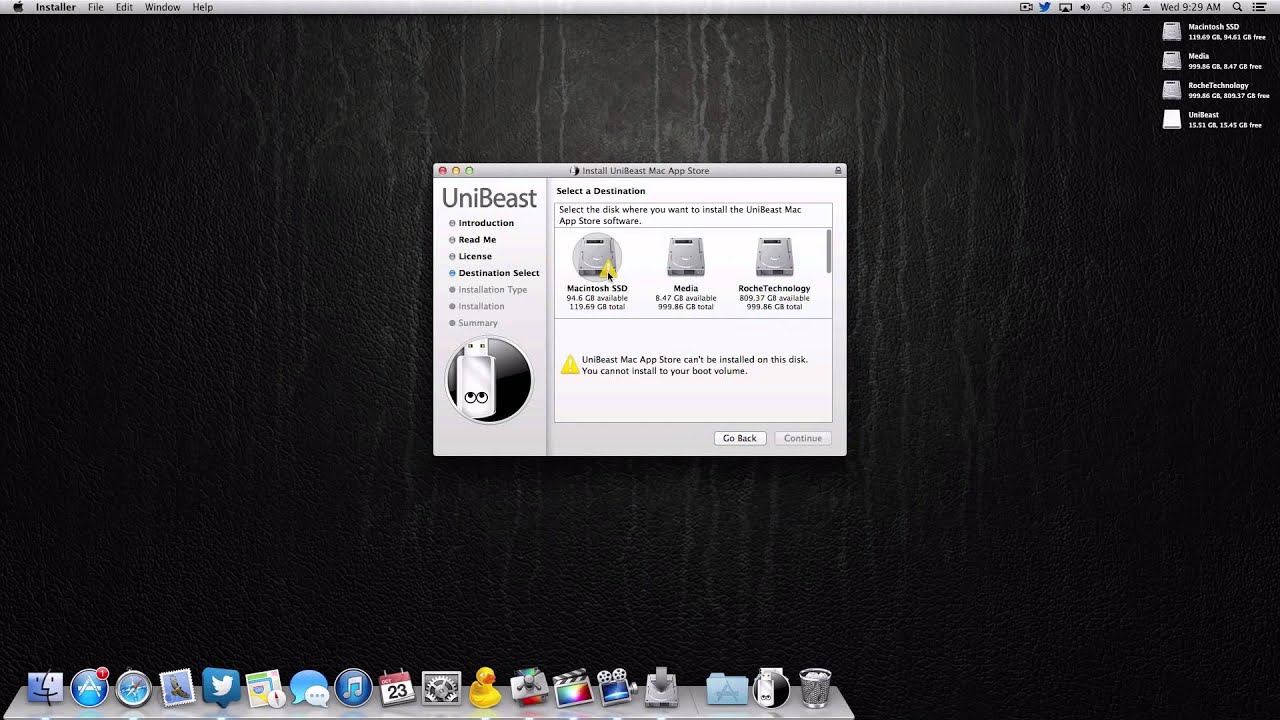Click the volume icon in the menu bar
The height and width of the screenshot is (720, 1280).
coord(1086,7)
